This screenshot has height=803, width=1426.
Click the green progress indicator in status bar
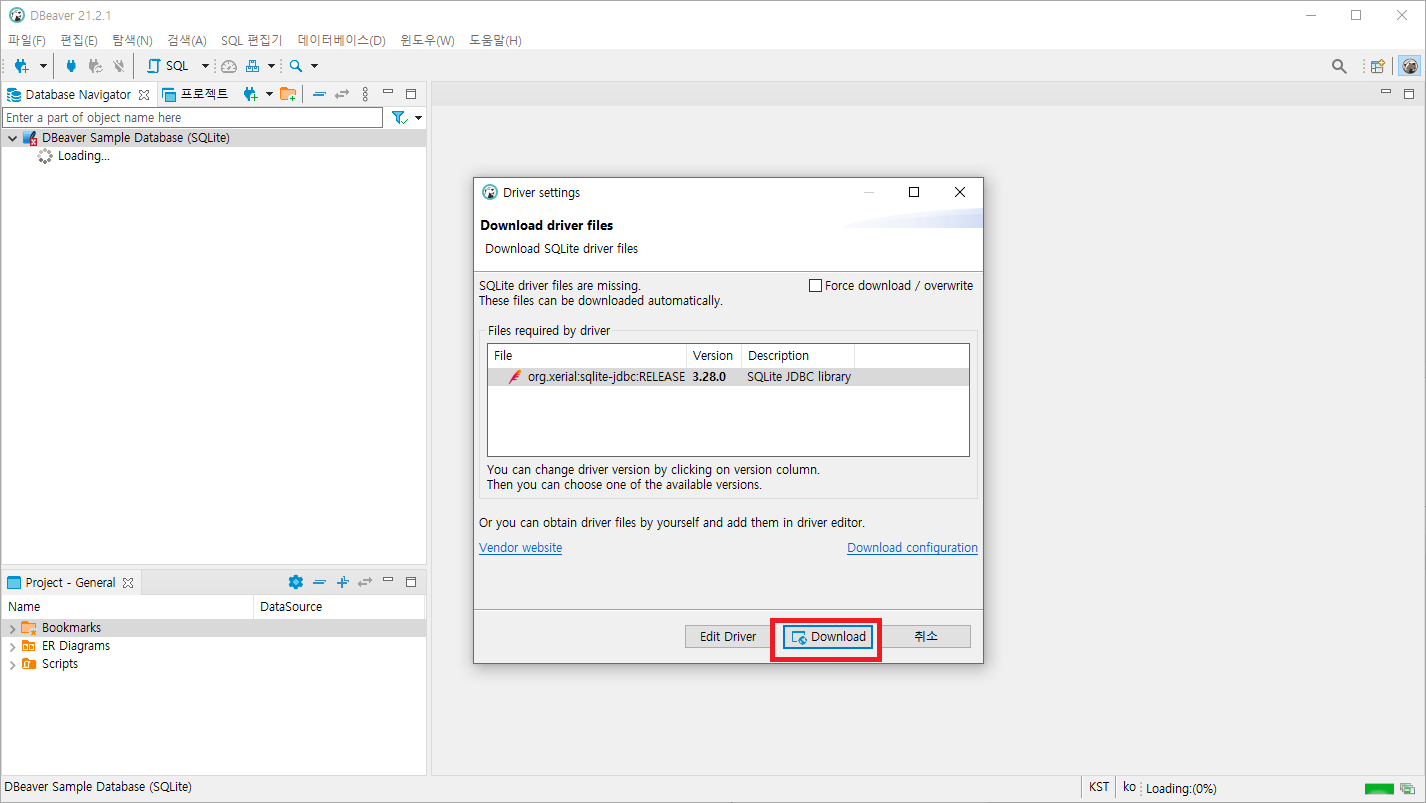[1379, 788]
